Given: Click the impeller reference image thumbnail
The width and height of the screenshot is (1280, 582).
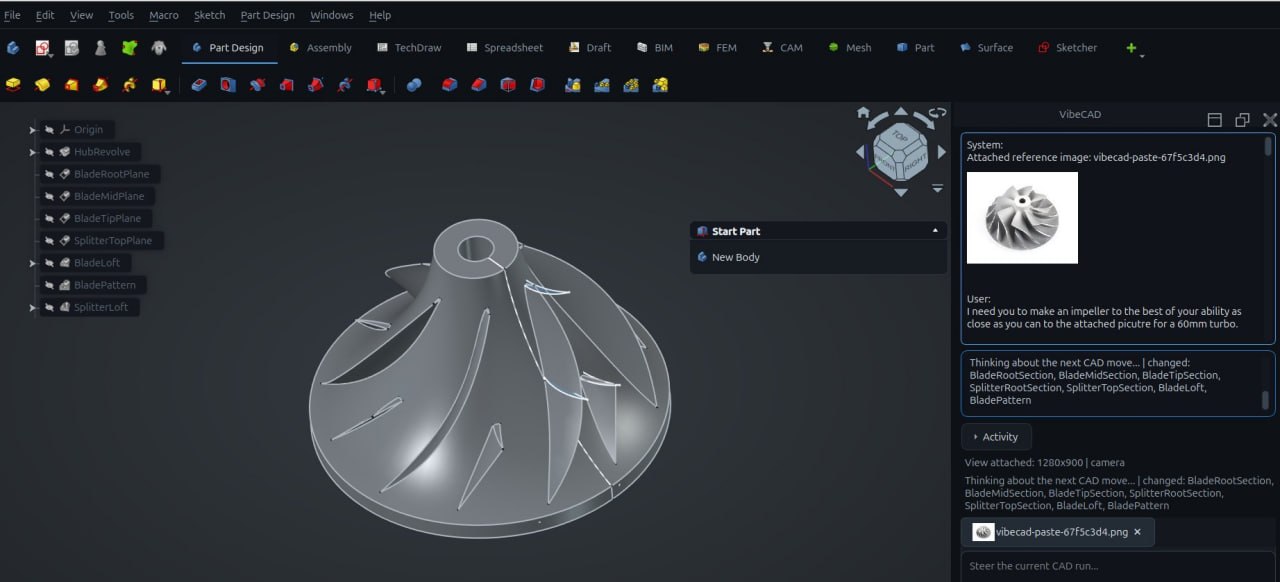Looking at the screenshot, I should point(1022,217).
